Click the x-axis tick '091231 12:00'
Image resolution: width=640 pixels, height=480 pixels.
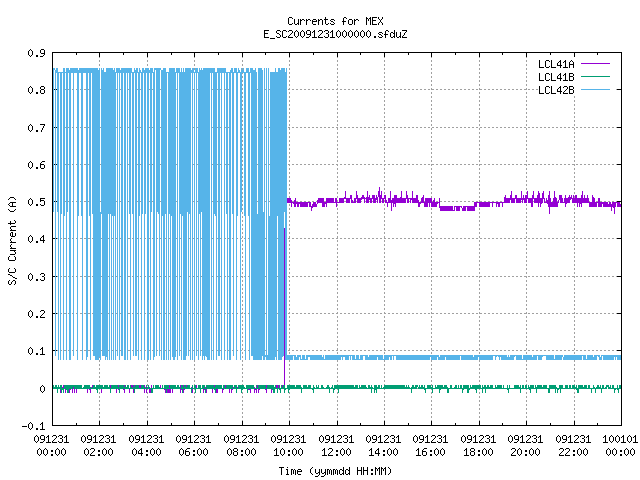336,446
